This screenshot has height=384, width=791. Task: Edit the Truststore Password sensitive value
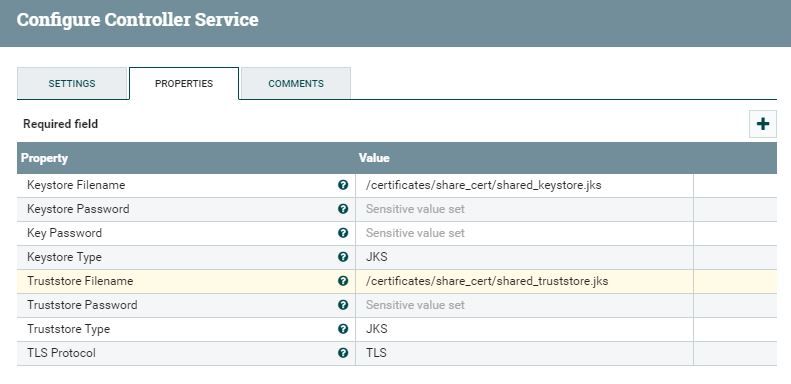[x=524, y=305]
